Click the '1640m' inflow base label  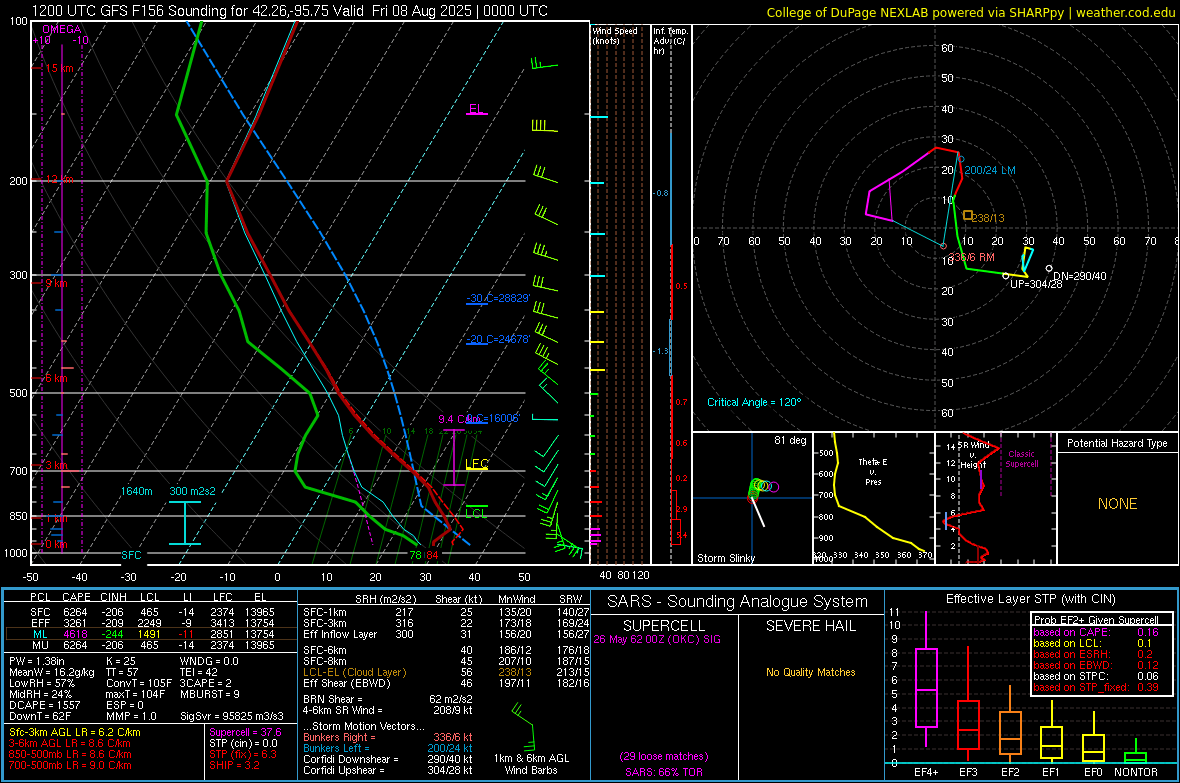tap(136, 491)
